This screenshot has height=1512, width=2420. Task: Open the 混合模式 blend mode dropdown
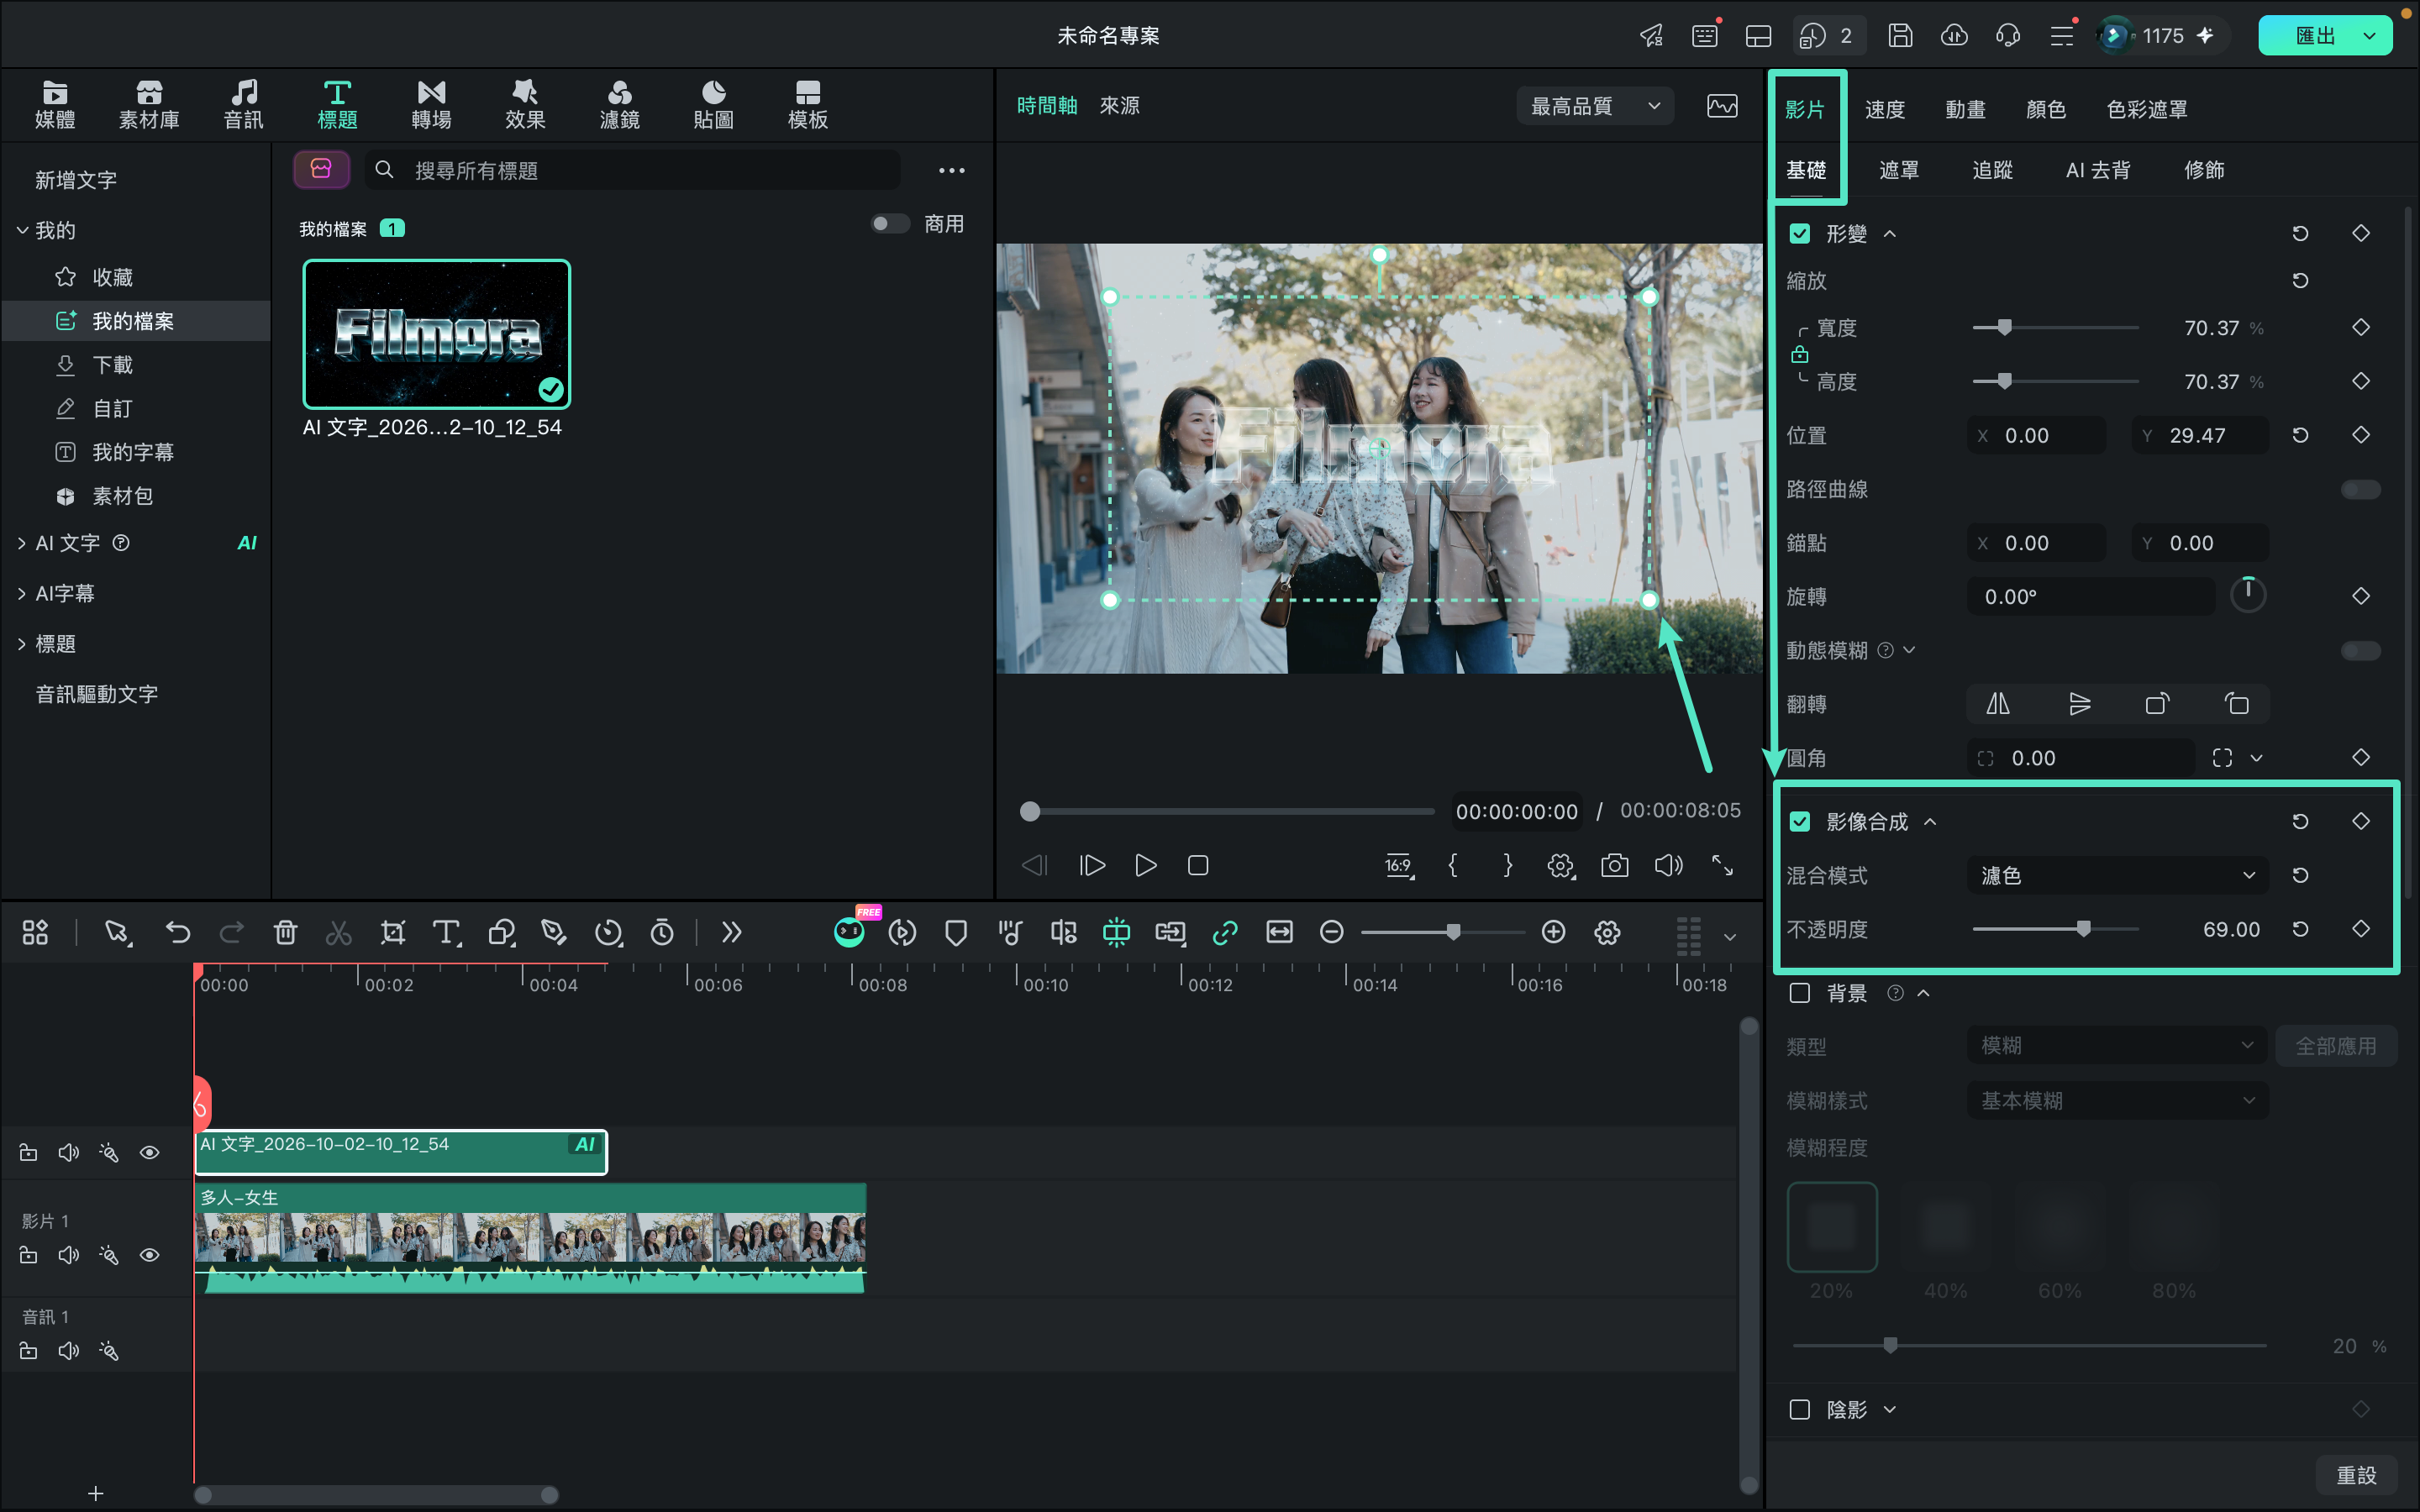[2117, 875]
